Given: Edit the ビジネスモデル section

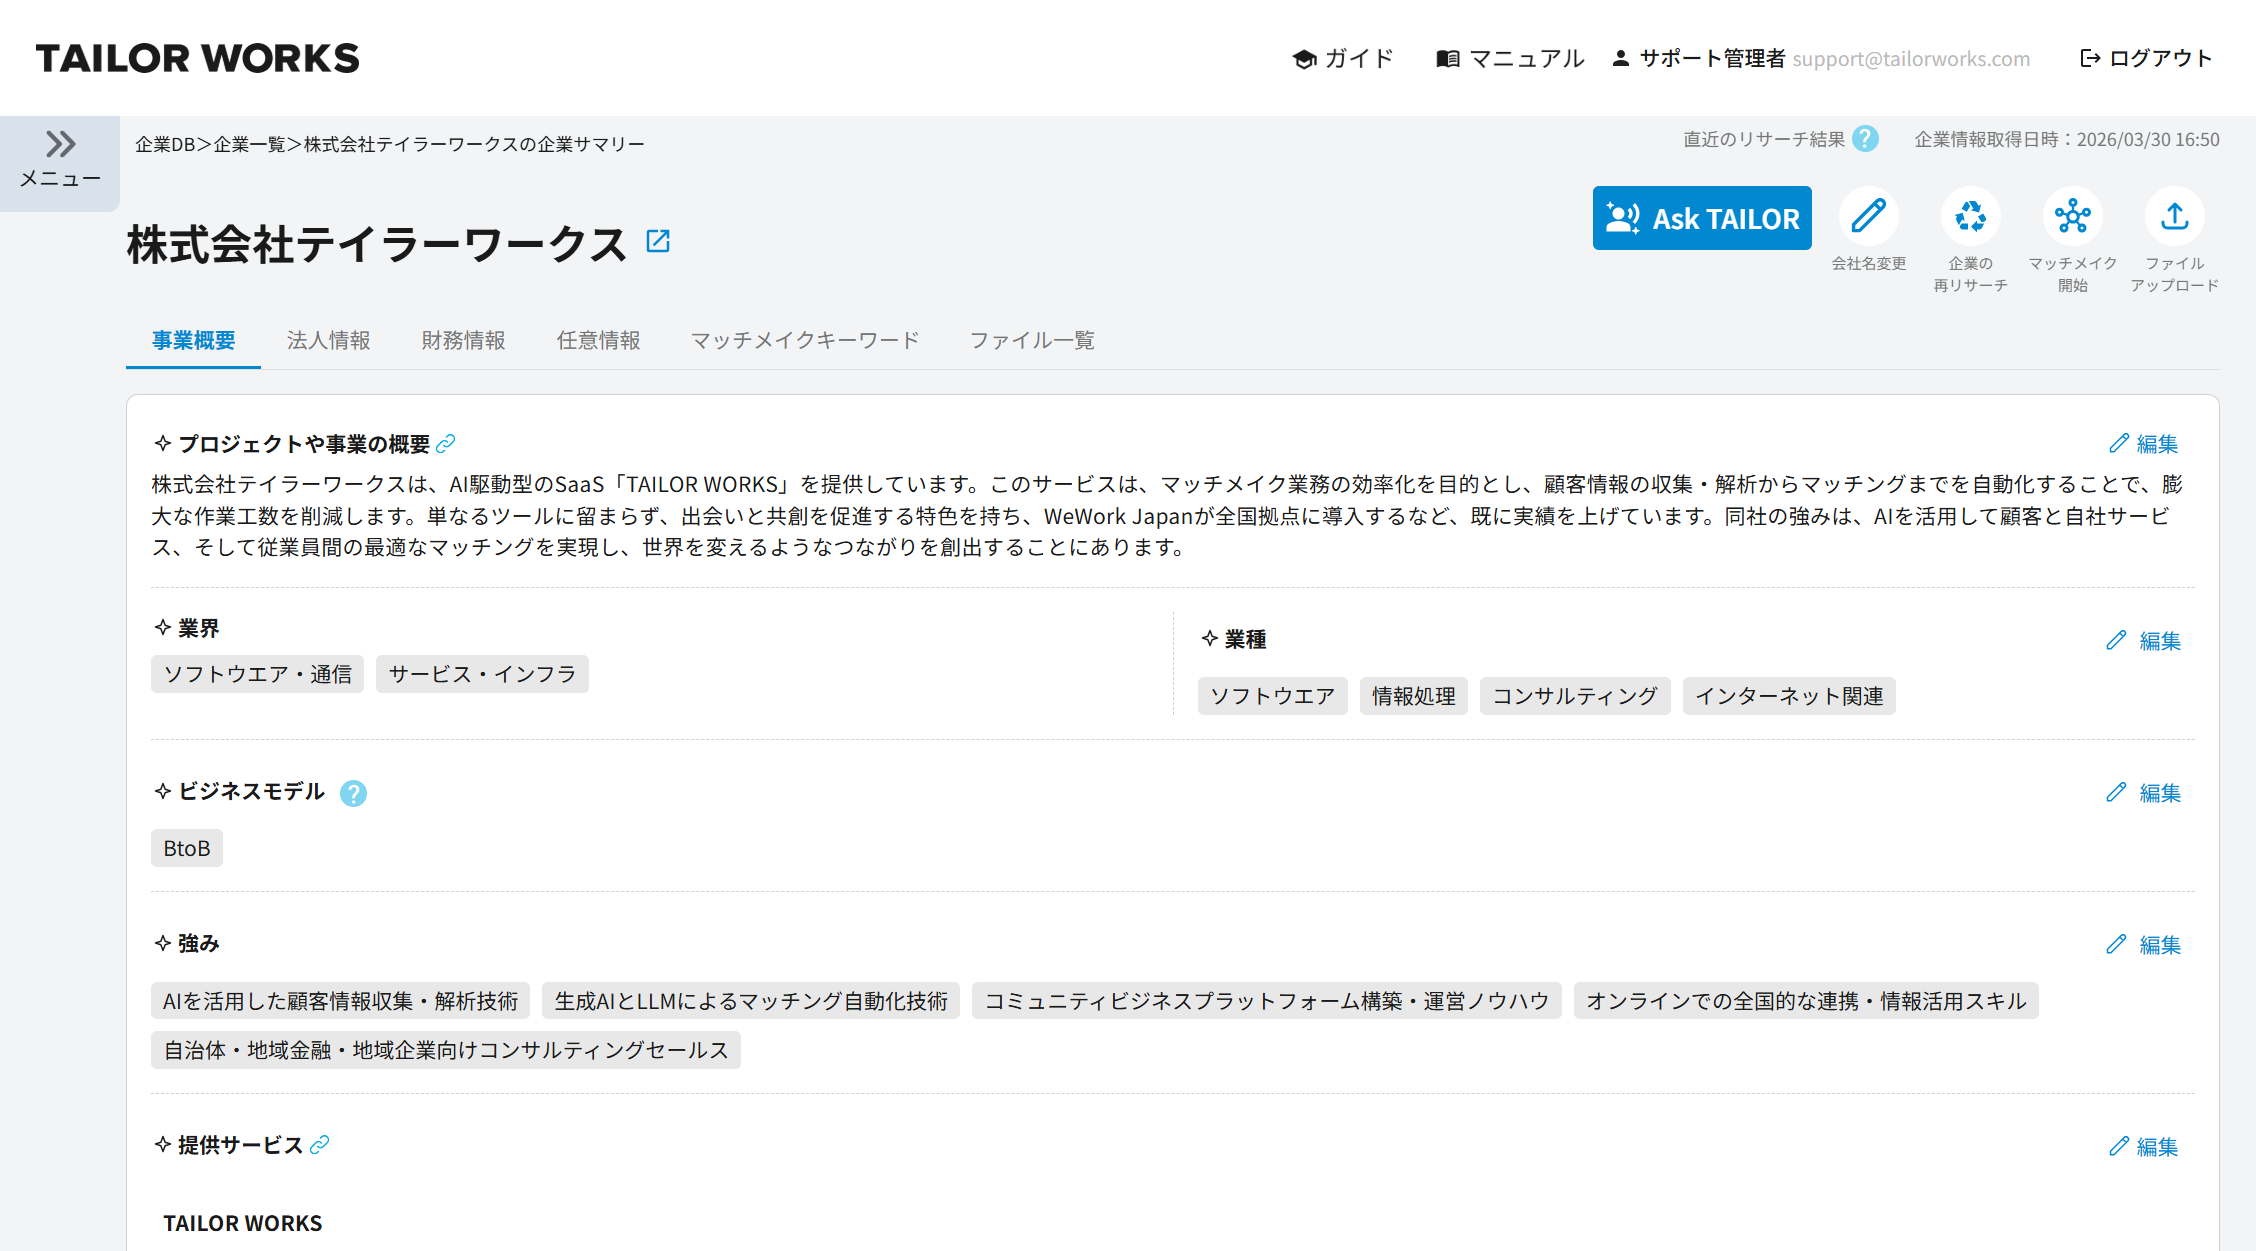Looking at the screenshot, I should 2143,793.
